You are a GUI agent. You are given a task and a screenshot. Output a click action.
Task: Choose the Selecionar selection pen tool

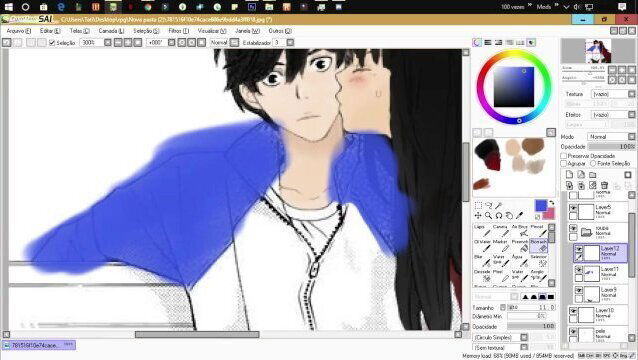coord(538,261)
